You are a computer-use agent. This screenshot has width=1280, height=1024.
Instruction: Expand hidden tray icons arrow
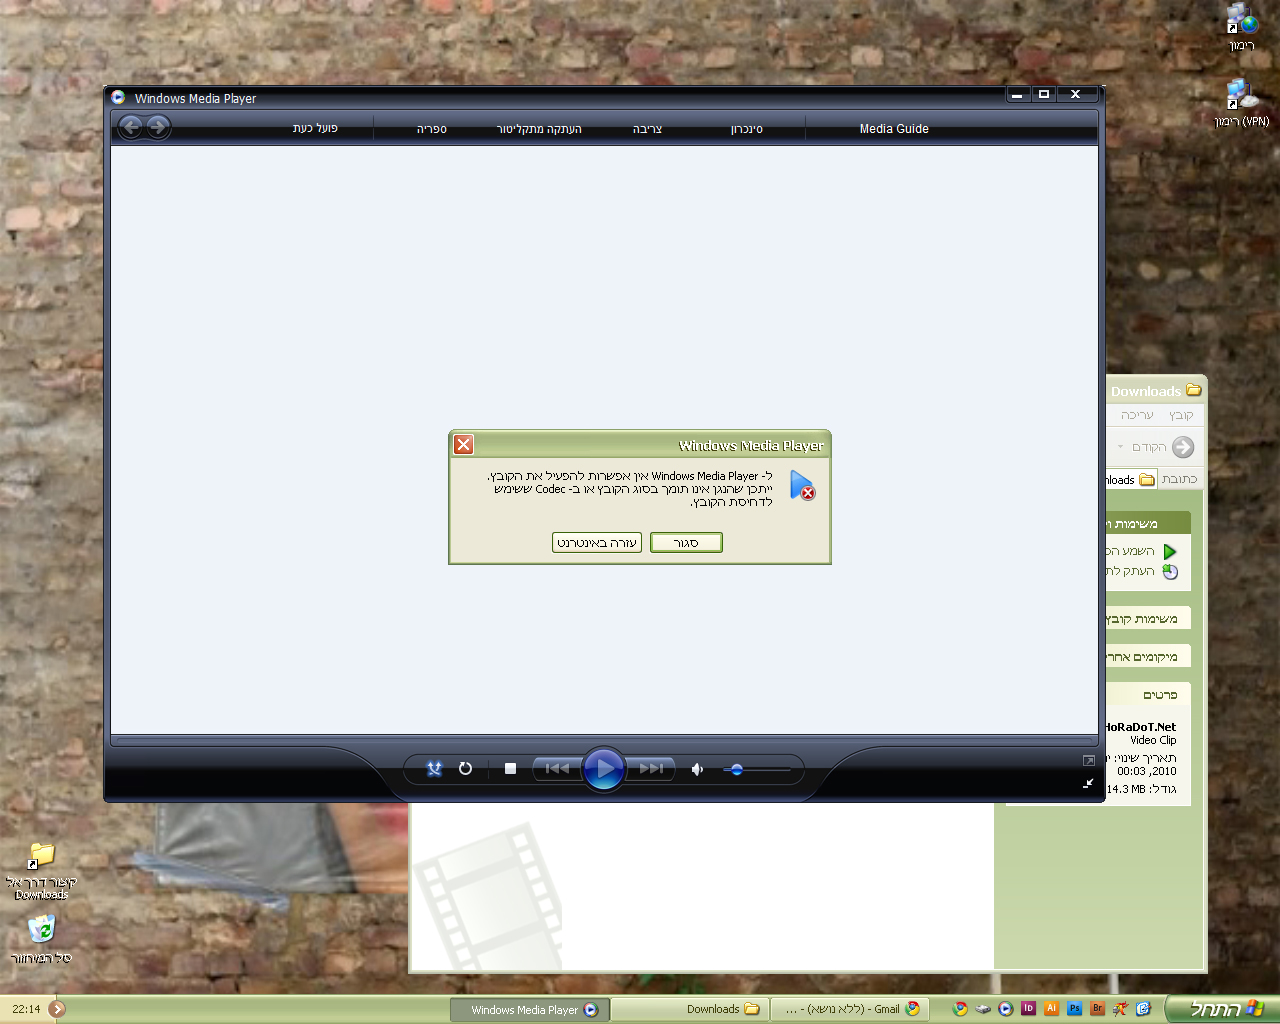point(57,1009)
